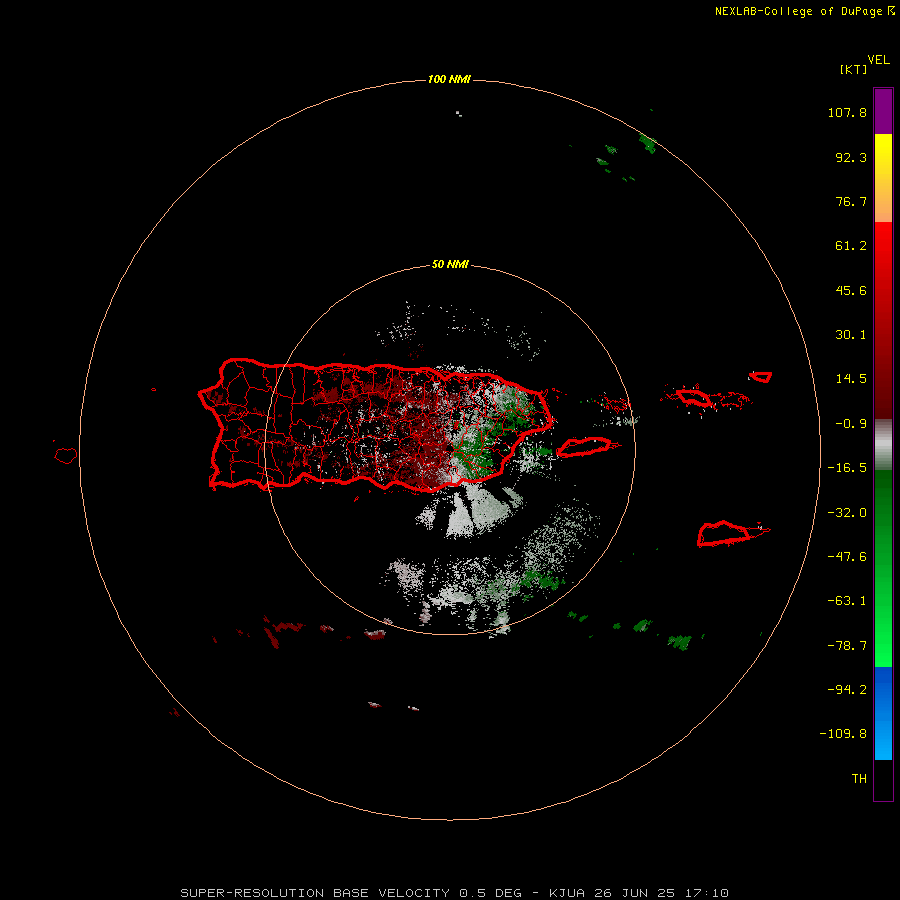Pick the blue segment of the color bar
900x900 pixels.
click(x=883, y=713)
